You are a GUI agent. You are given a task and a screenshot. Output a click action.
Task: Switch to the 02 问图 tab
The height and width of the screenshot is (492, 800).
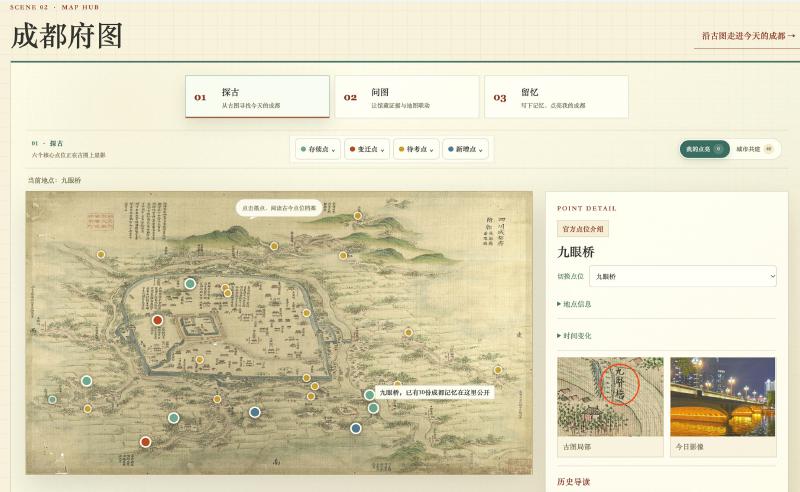(x=407, y=97)
